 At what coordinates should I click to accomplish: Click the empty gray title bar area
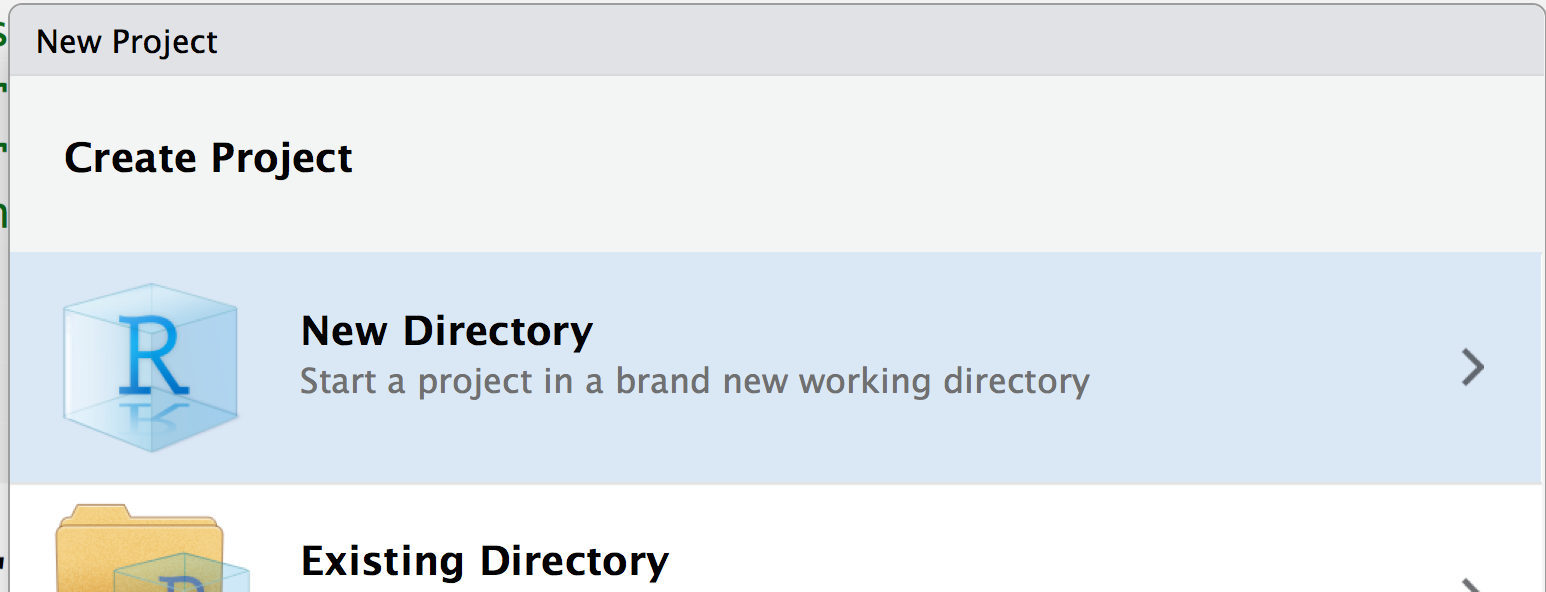coord(850,41)
